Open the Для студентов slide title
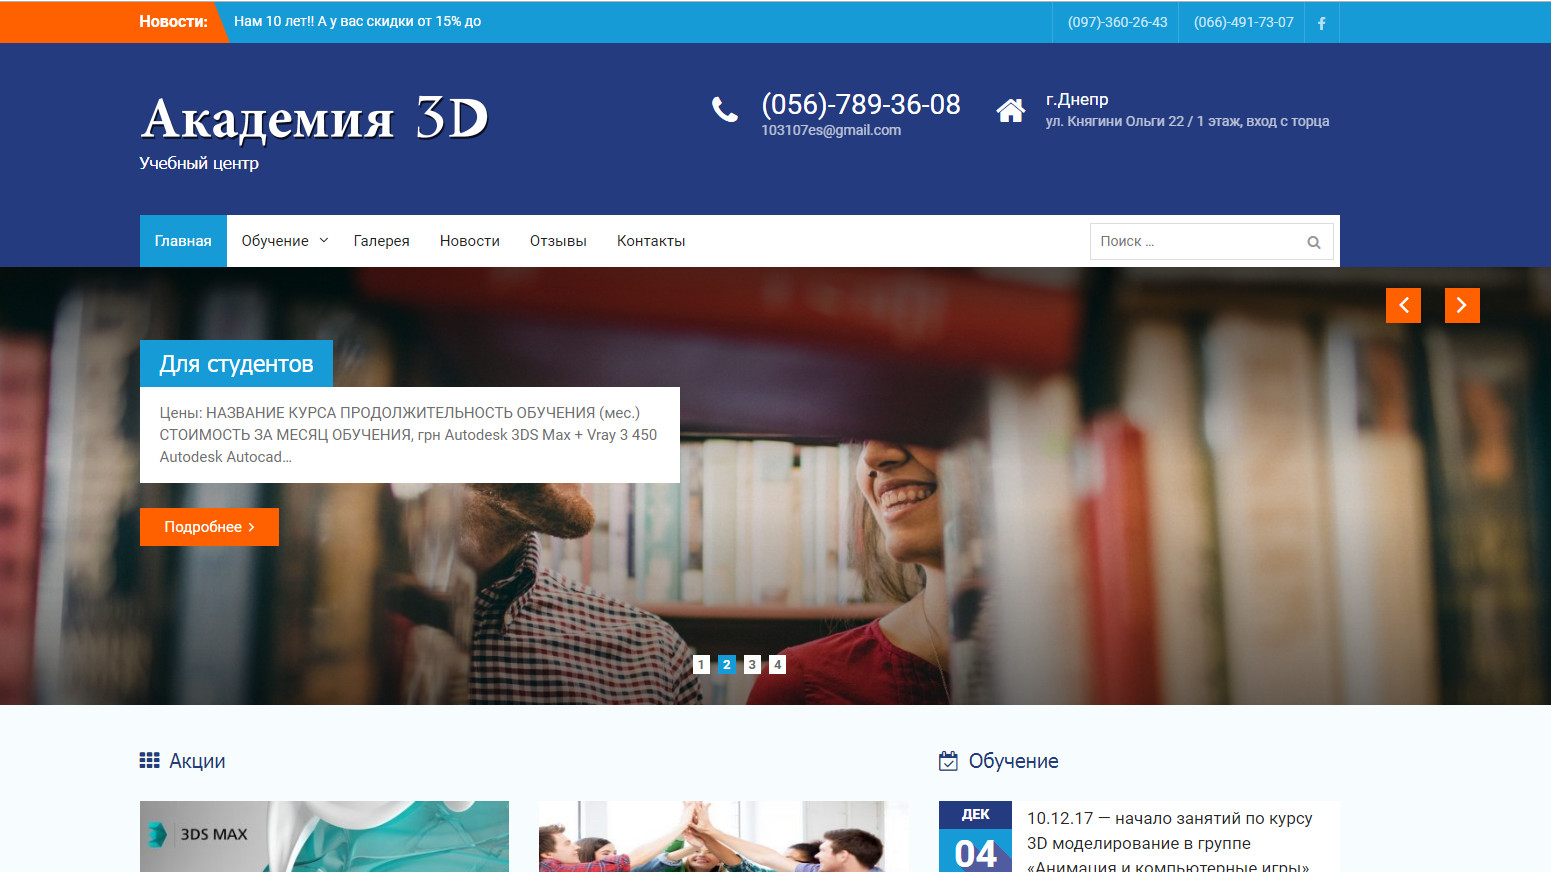The image size is (1551, 872). tap(236, 364)
